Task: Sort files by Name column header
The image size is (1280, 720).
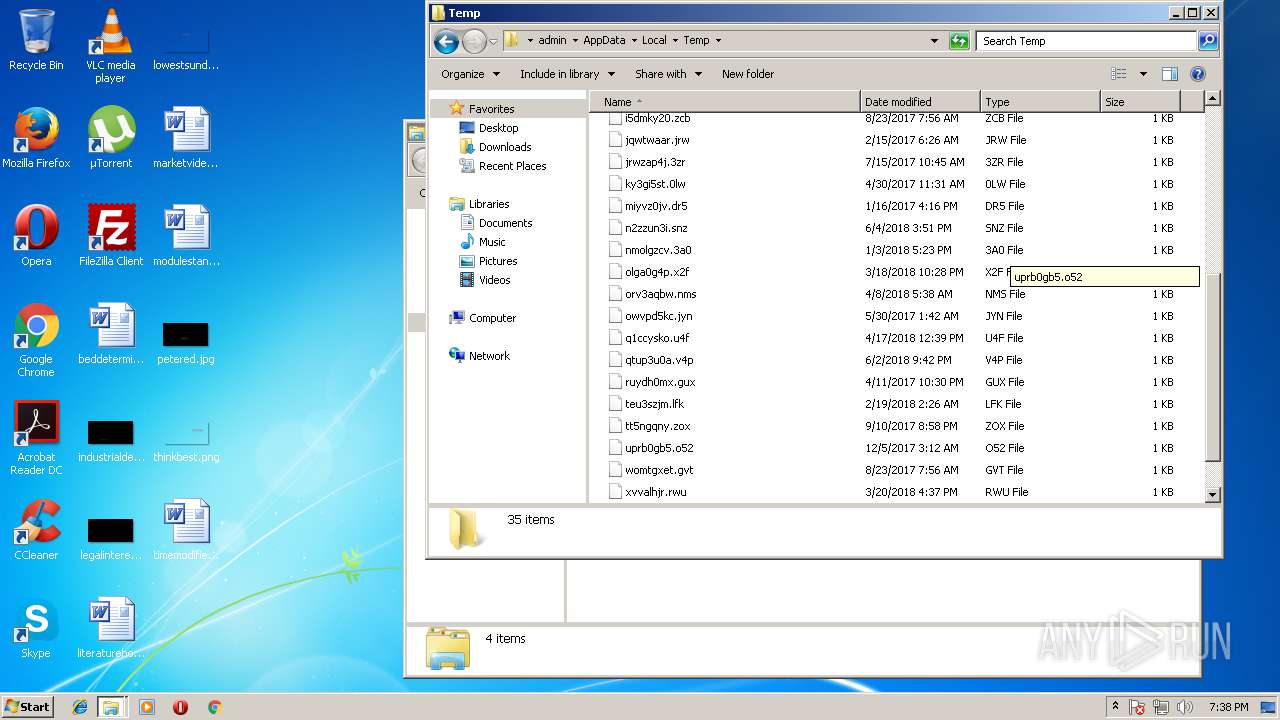Action: [724, 102]
